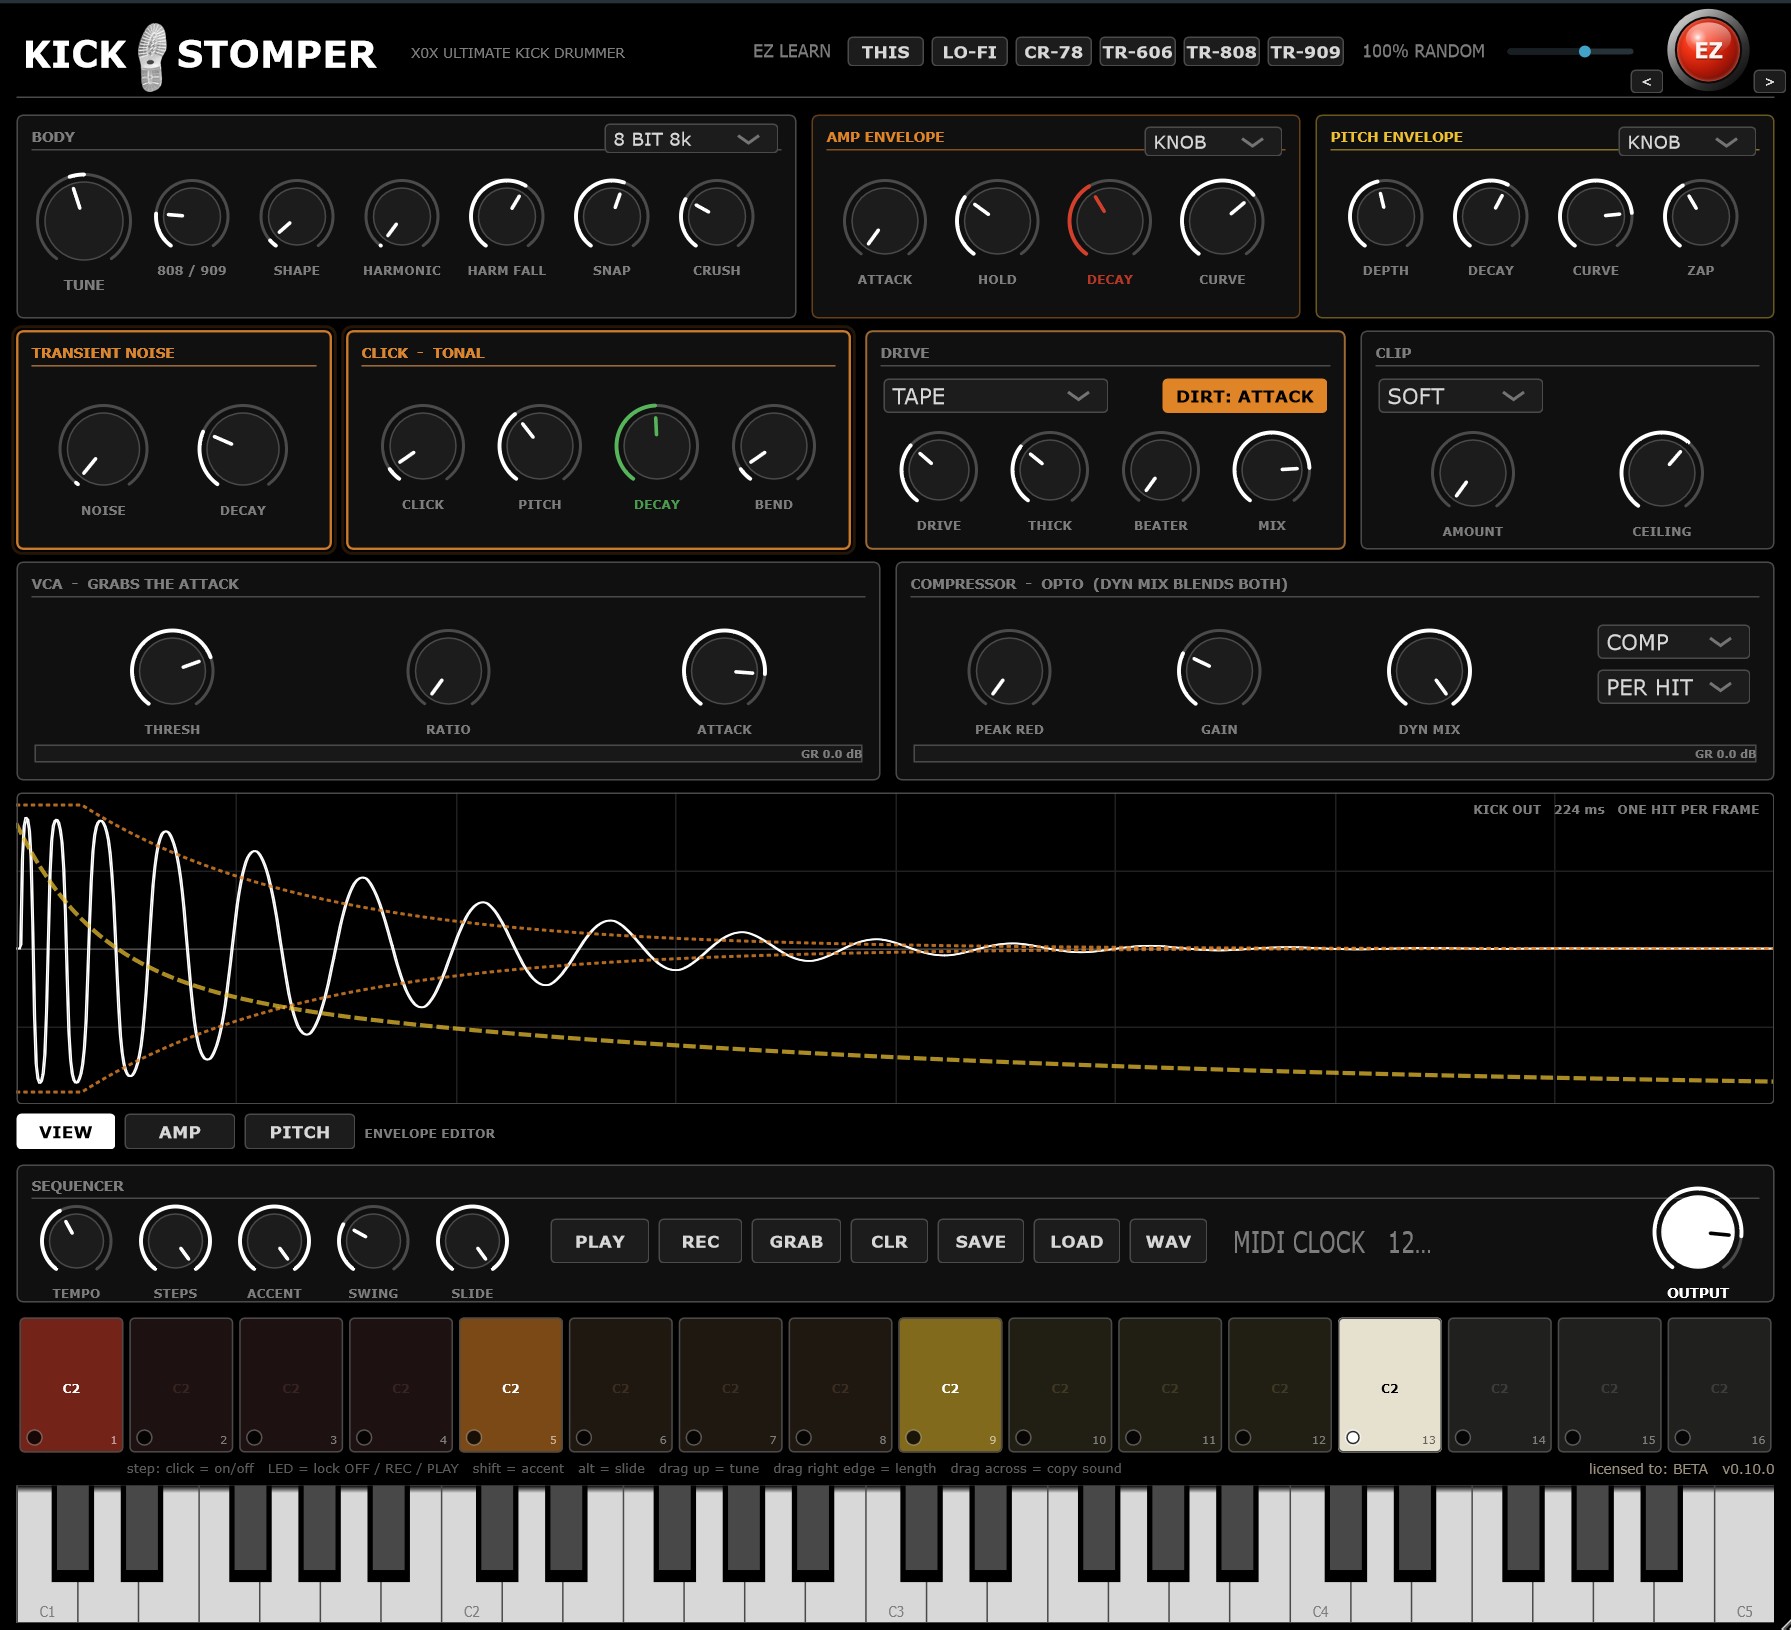Select the LO-FI preset style
The width and height of the screenshot is (1791, 1630).
[970, 52]
